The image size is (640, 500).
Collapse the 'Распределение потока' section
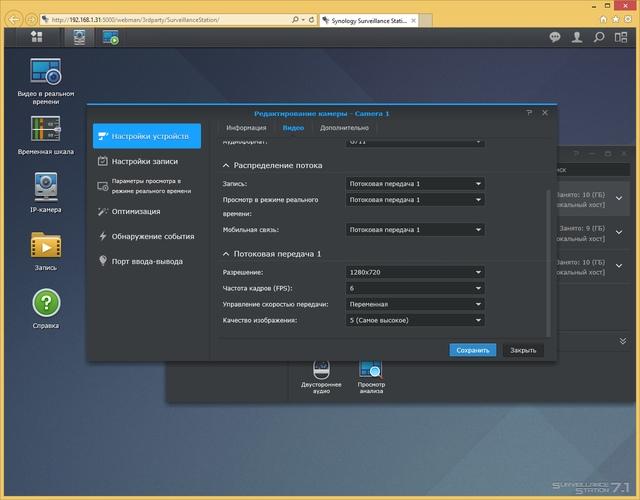(x=226, y=165)
